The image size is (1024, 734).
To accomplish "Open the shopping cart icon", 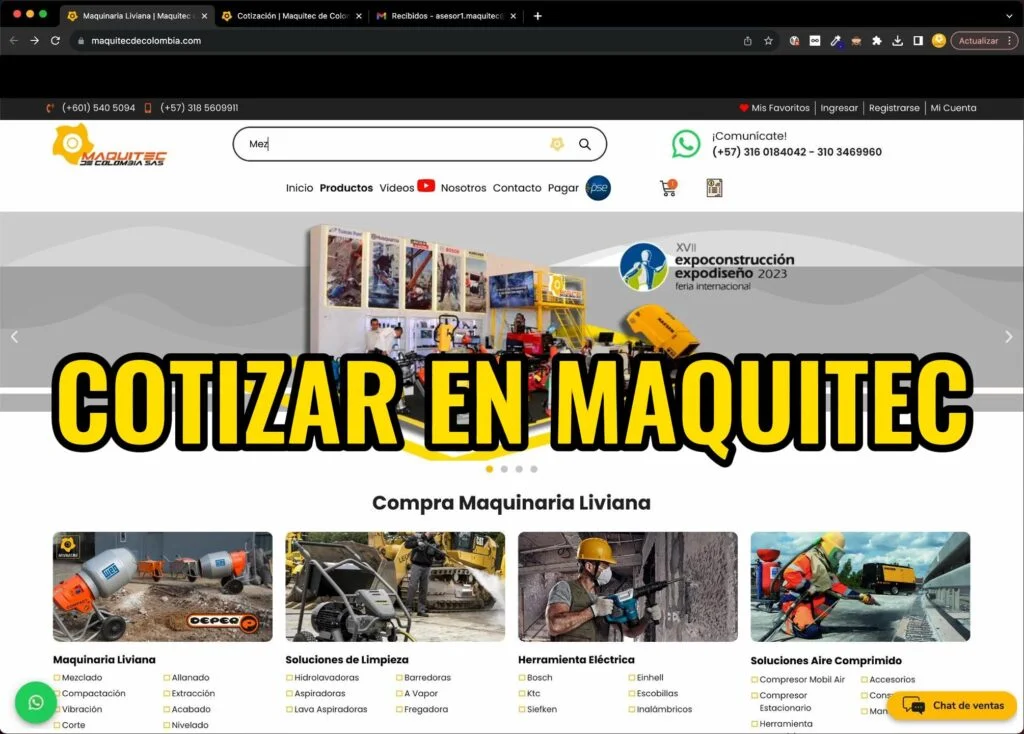I will click(x=668, y=188).
